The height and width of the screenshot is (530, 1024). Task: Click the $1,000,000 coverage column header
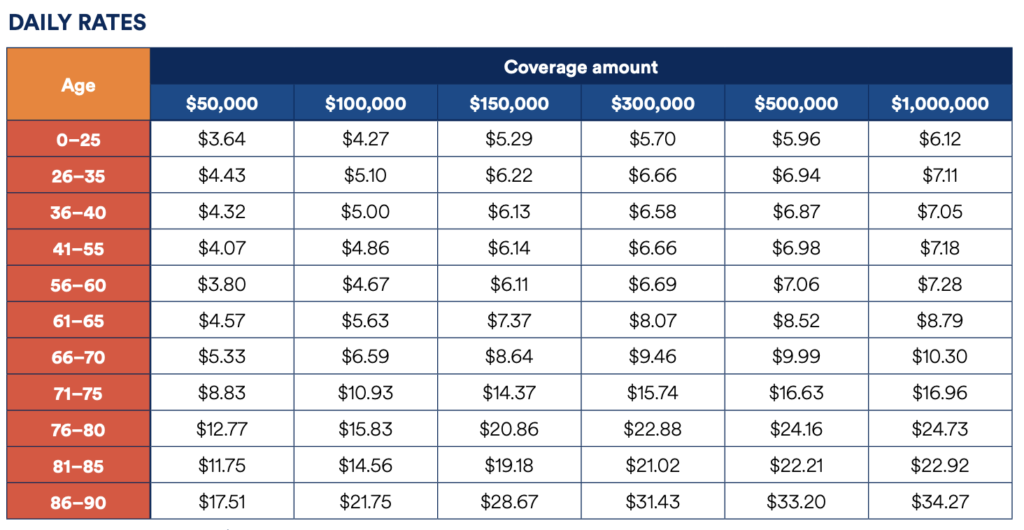[x=940, y=103]
